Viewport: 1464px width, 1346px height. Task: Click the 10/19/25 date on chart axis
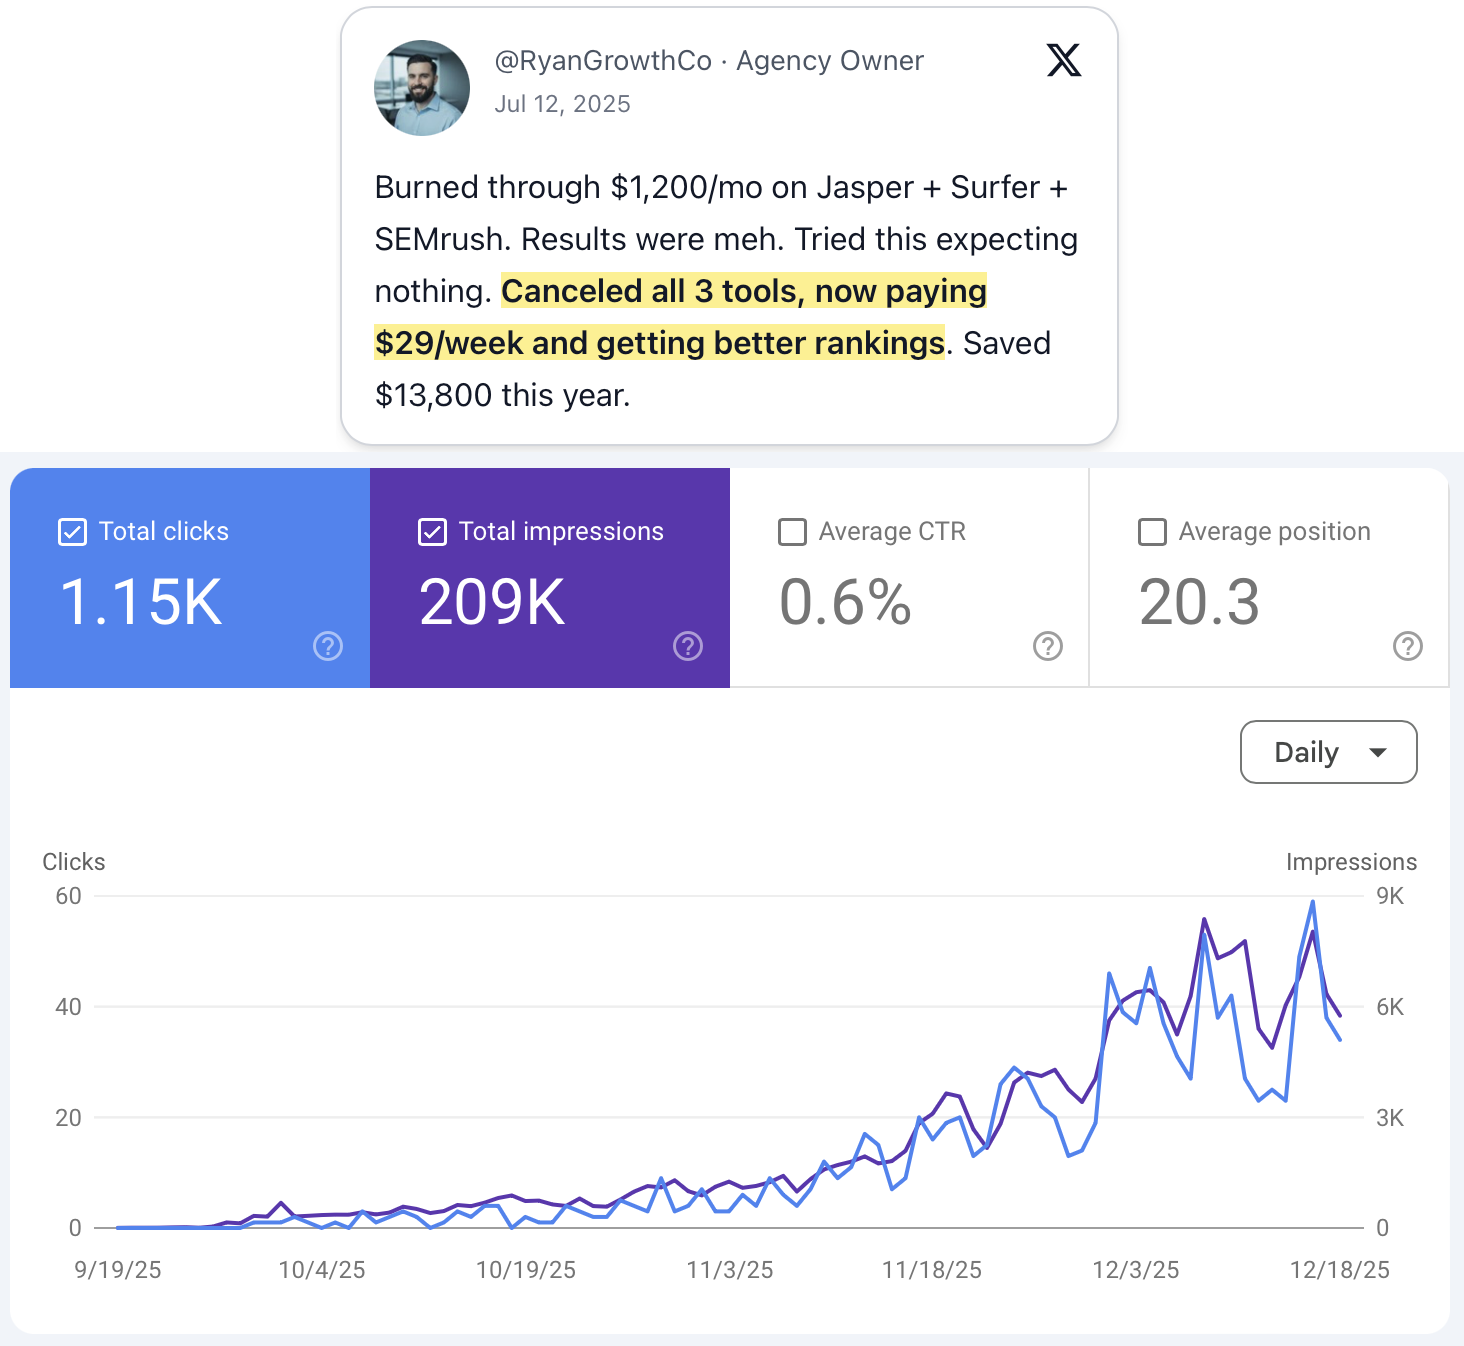(x=526, y=1270)
